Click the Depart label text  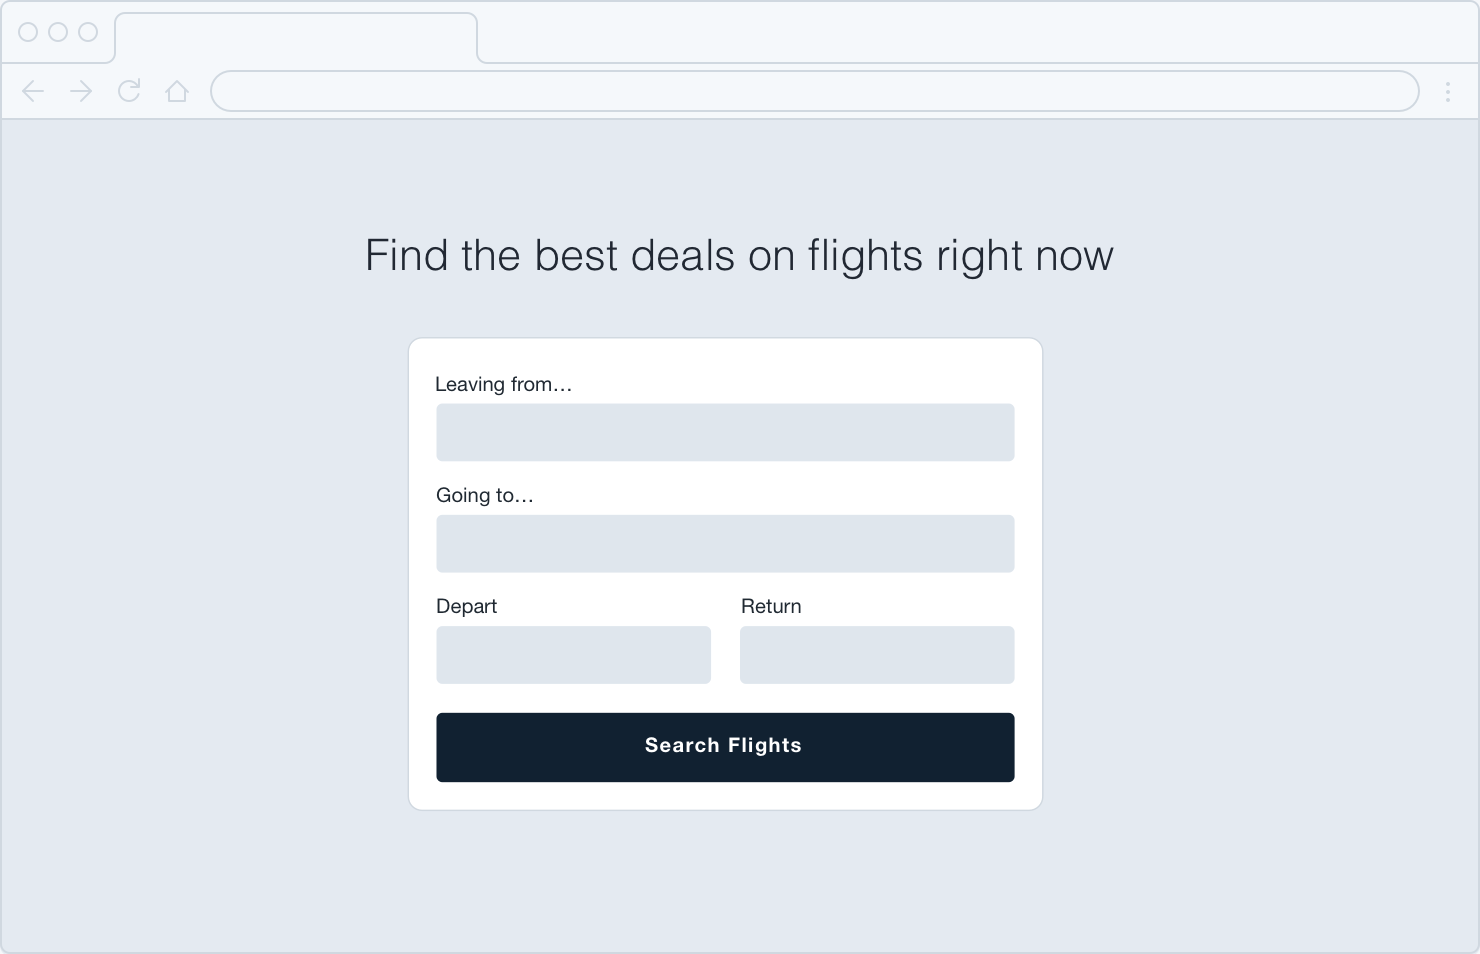click(x=466, y=606)
